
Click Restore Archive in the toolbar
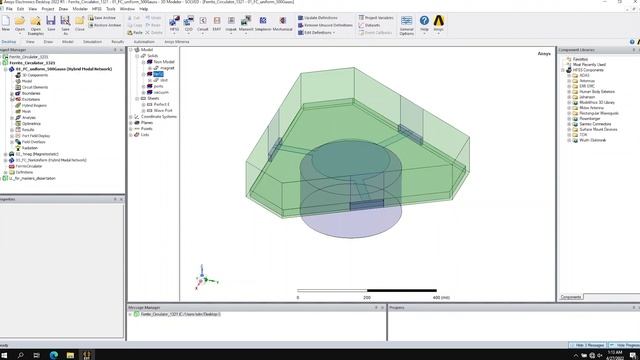coord(105,25)
